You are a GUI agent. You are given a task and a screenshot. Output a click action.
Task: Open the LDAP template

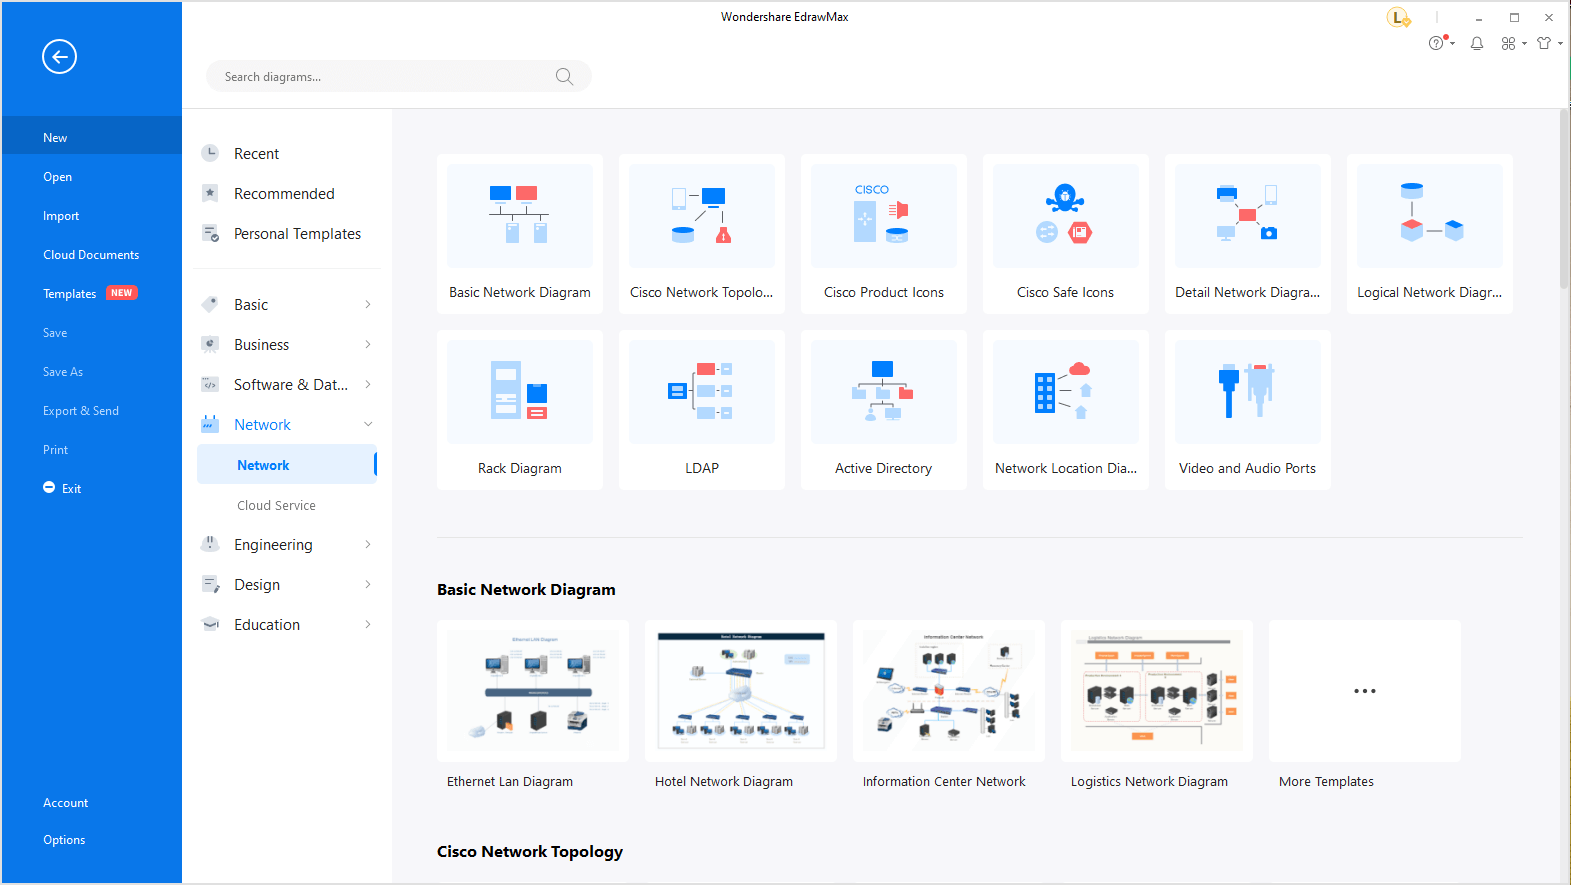click(x=702, y=410)
